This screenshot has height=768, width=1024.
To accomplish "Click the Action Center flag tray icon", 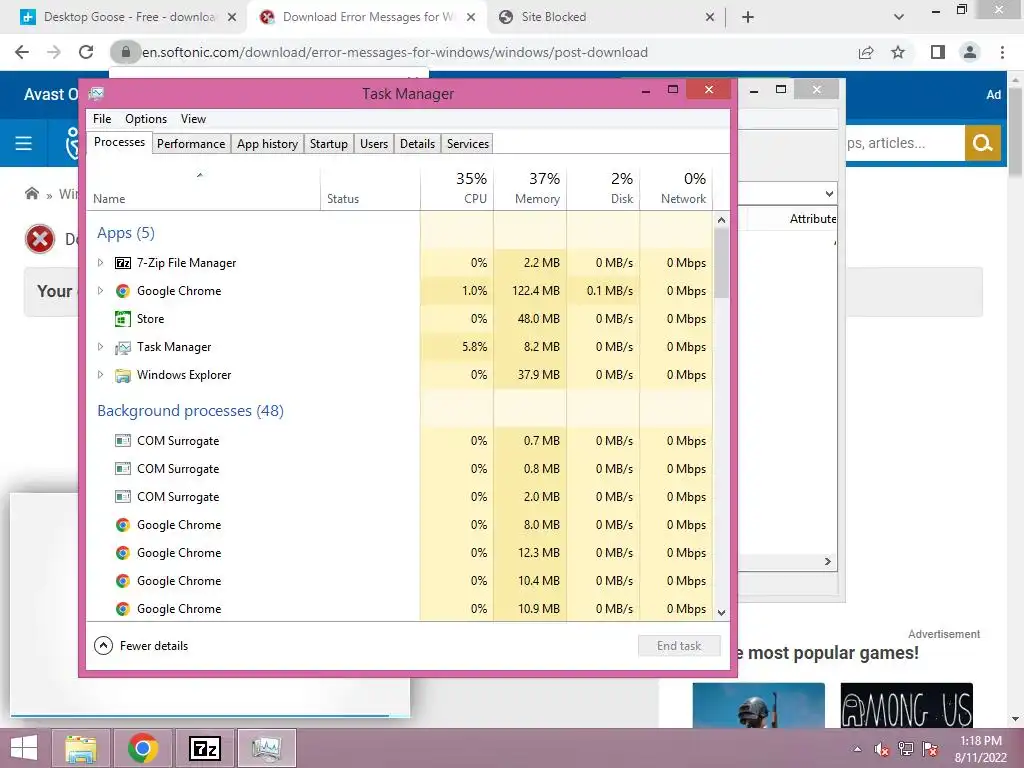I will click(930, 750).
